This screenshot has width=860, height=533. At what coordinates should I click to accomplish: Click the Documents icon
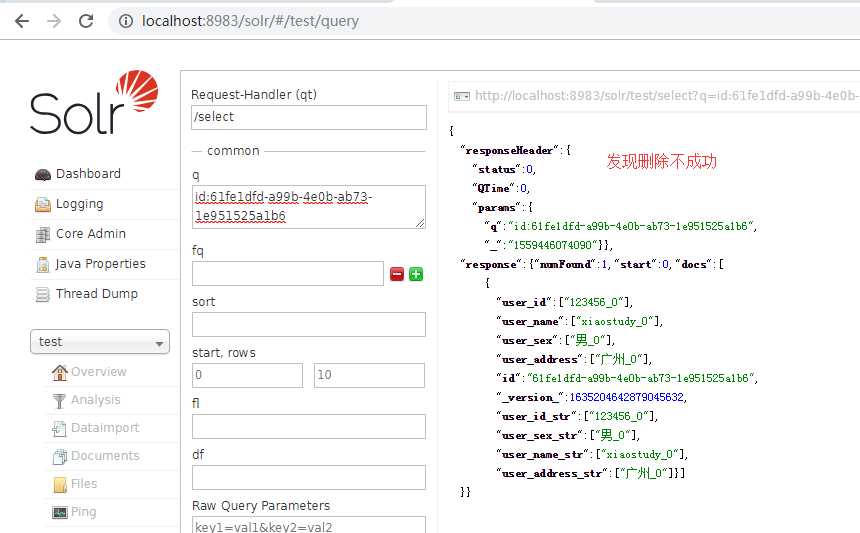(x=59, y=457)
